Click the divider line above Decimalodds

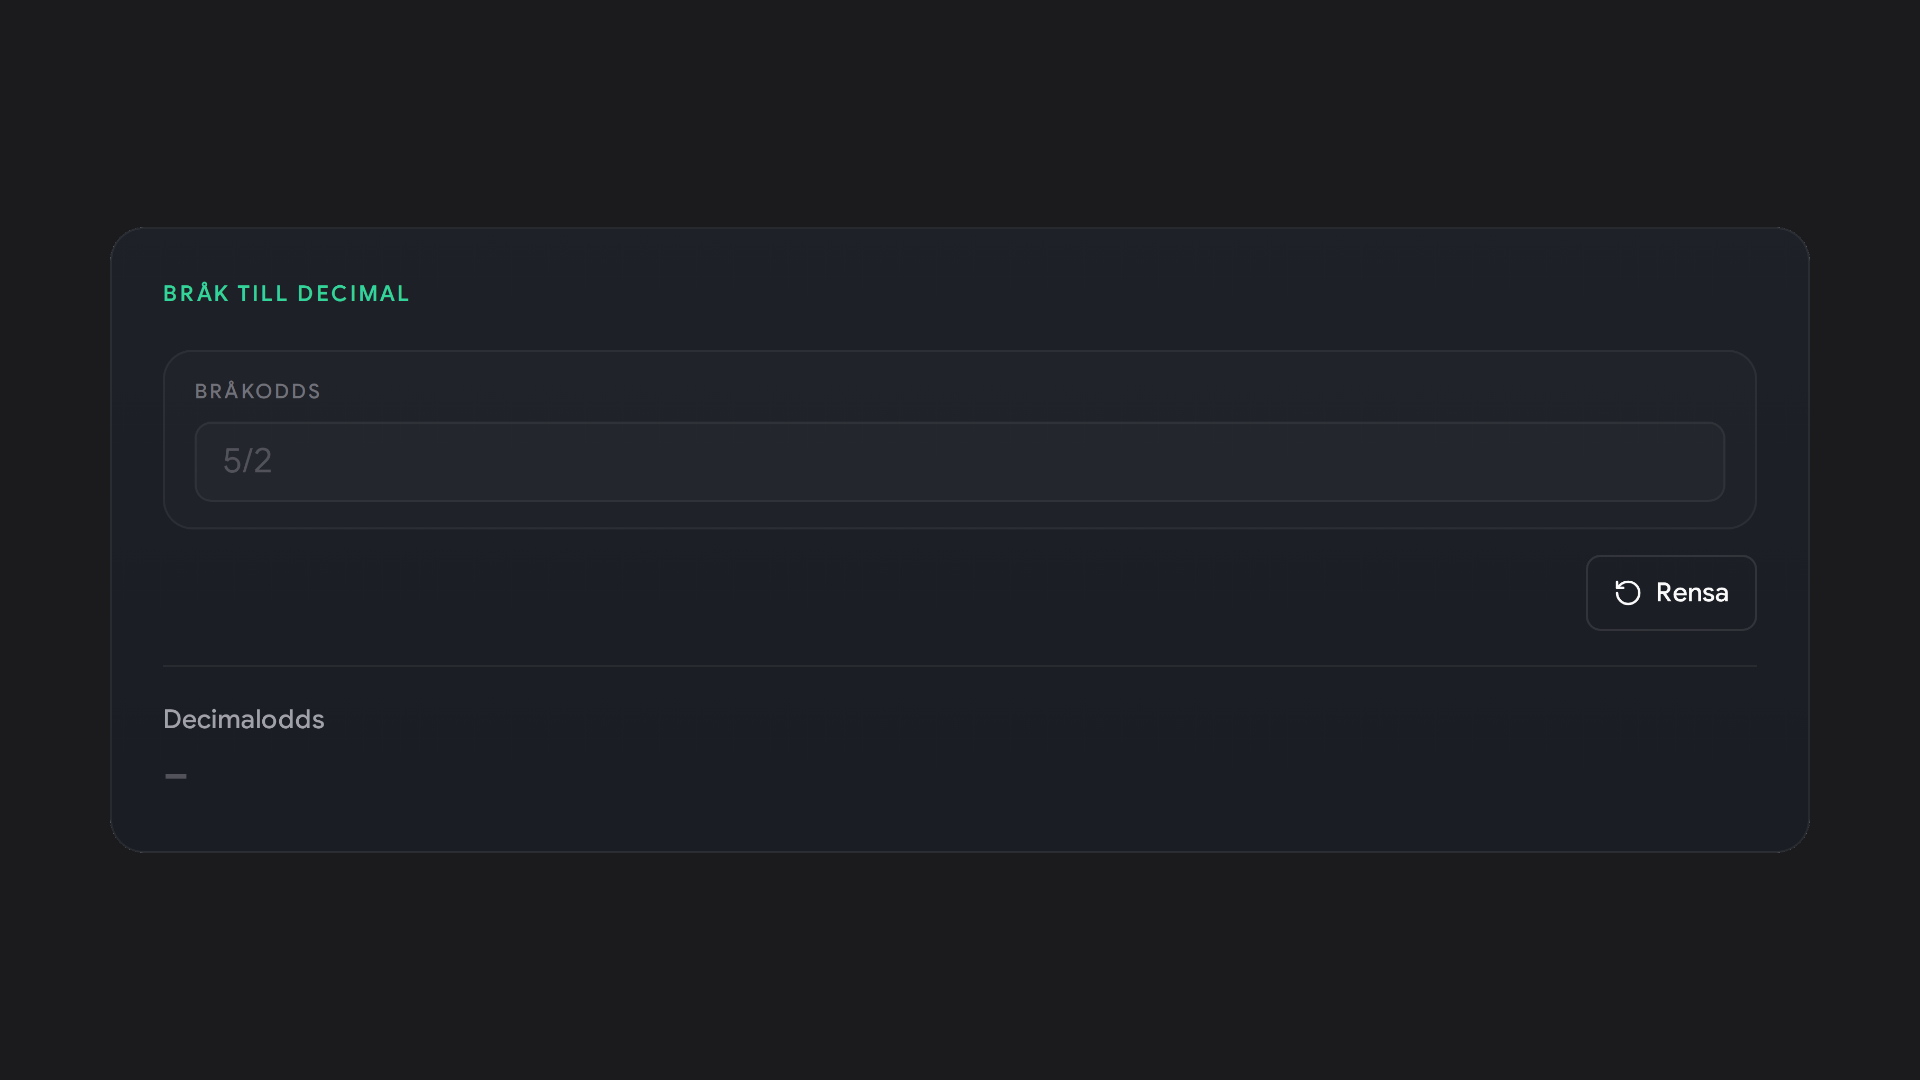959,666
